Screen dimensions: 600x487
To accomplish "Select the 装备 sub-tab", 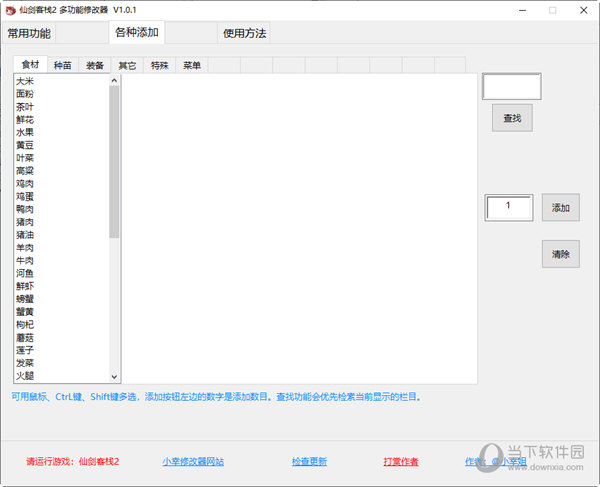I will [x=95, y=65].
